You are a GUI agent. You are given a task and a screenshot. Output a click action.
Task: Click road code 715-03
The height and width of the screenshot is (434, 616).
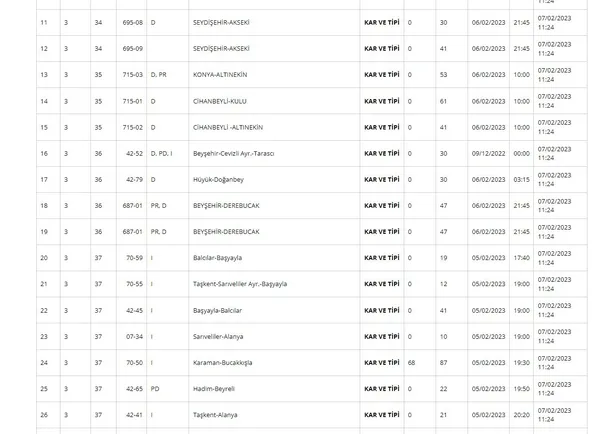tap(132, 75)
